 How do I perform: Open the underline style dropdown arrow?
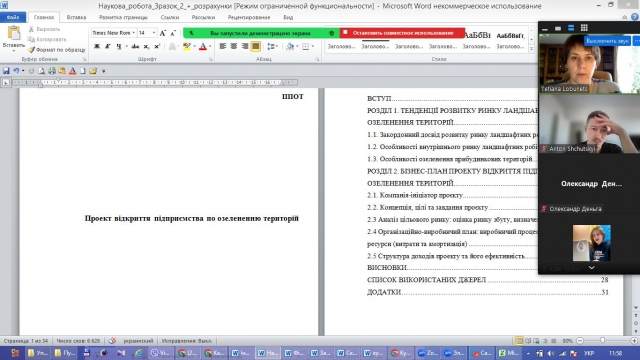pyautogui.click(x=126, y=47)
